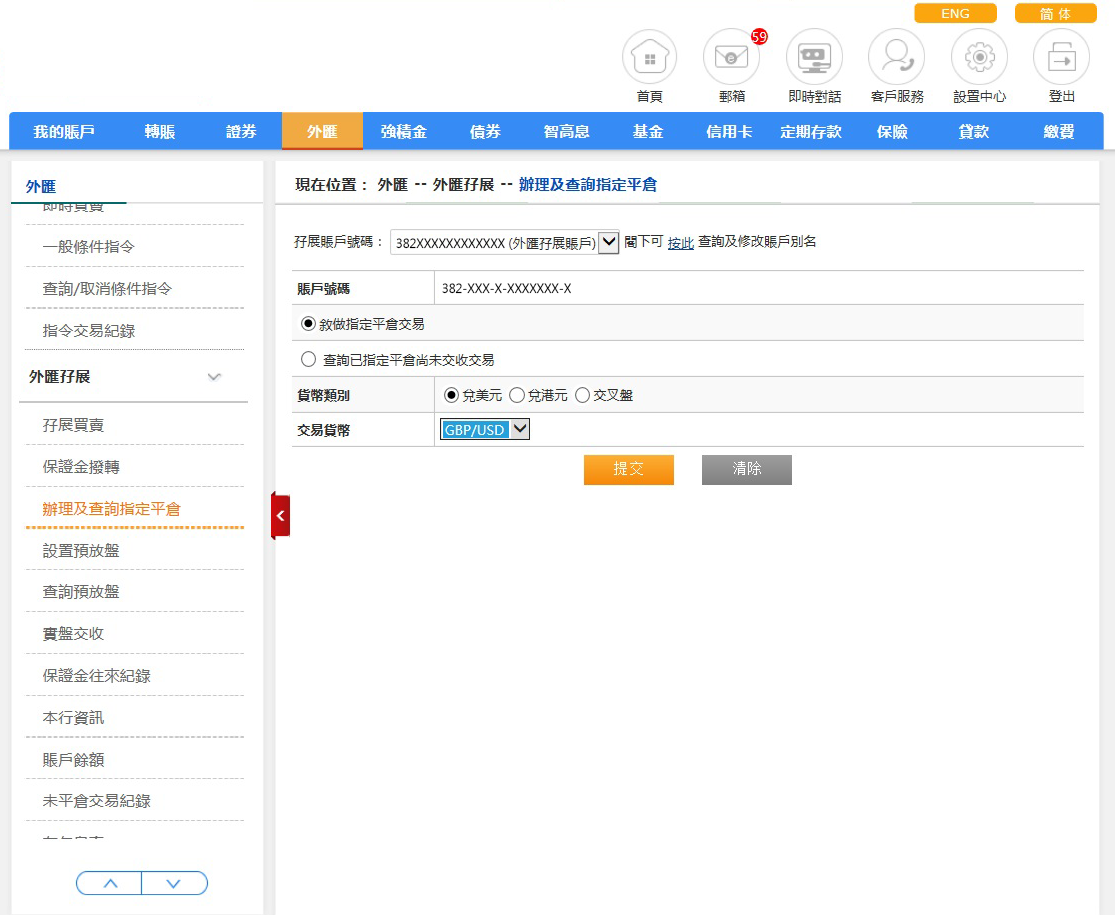Image resolution: width=1115 pixels, height=915 pixels.
Task: Go to the 首頁 home icon
Action: coord(649,58)
